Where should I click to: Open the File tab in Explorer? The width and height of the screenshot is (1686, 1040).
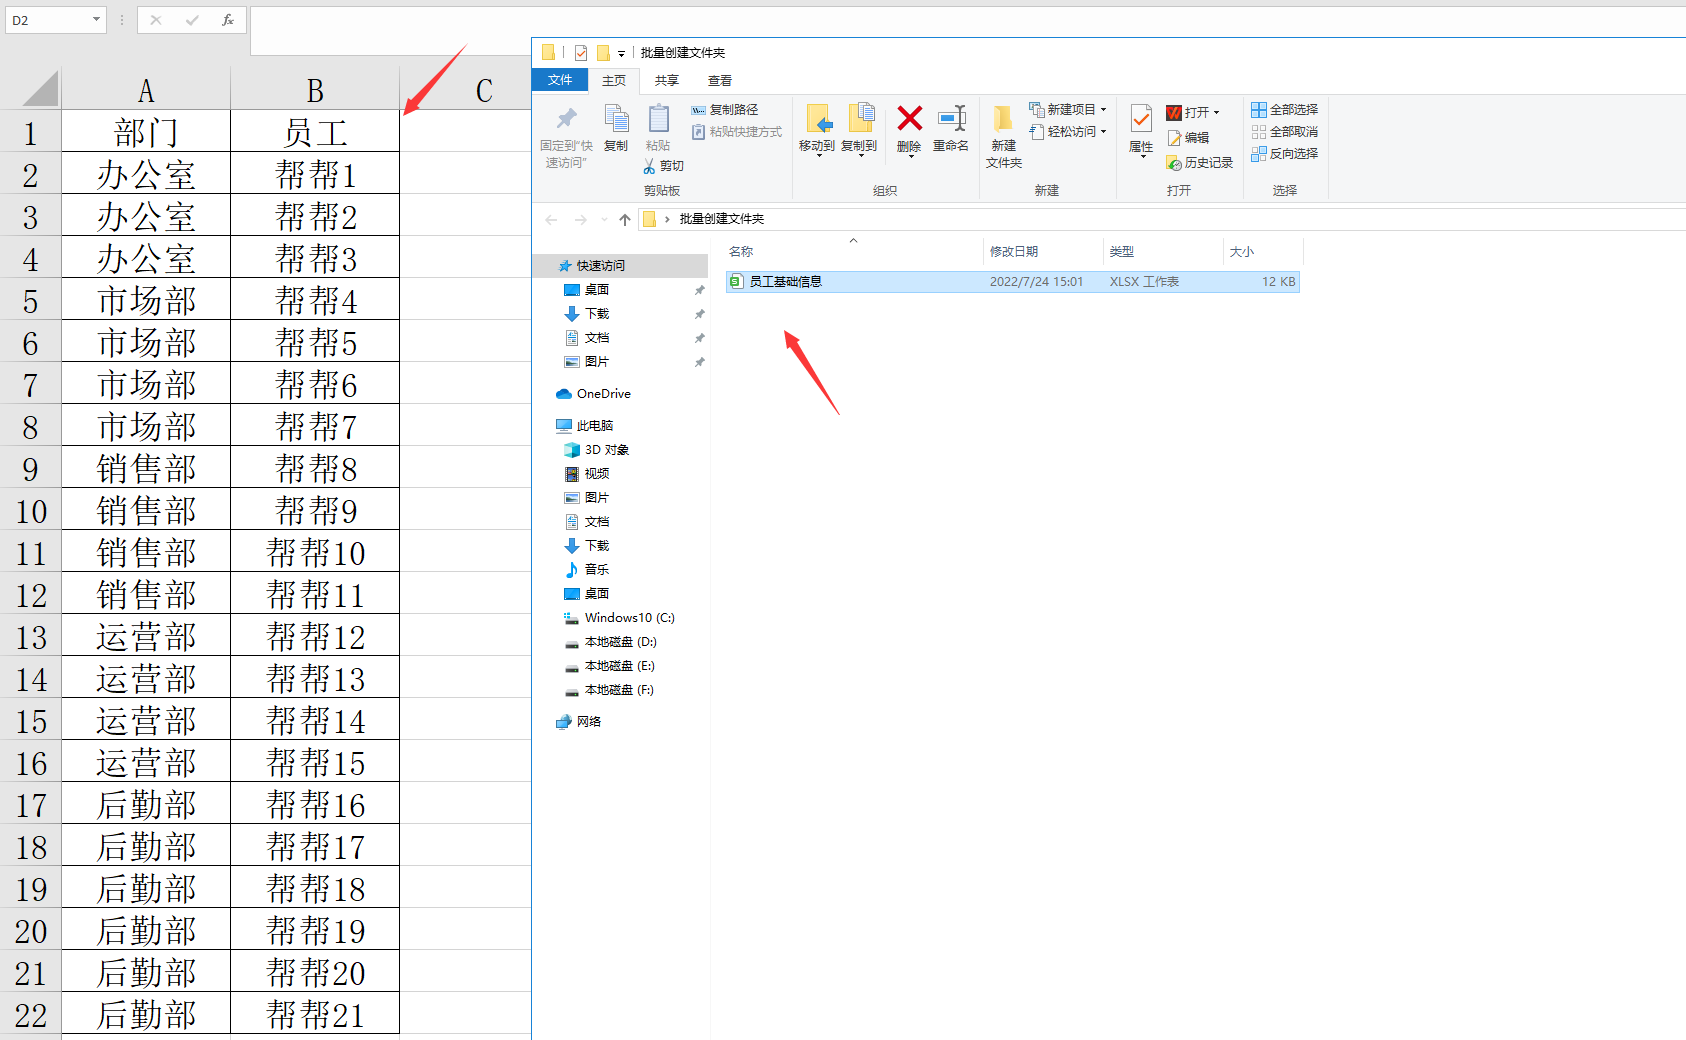560,80
